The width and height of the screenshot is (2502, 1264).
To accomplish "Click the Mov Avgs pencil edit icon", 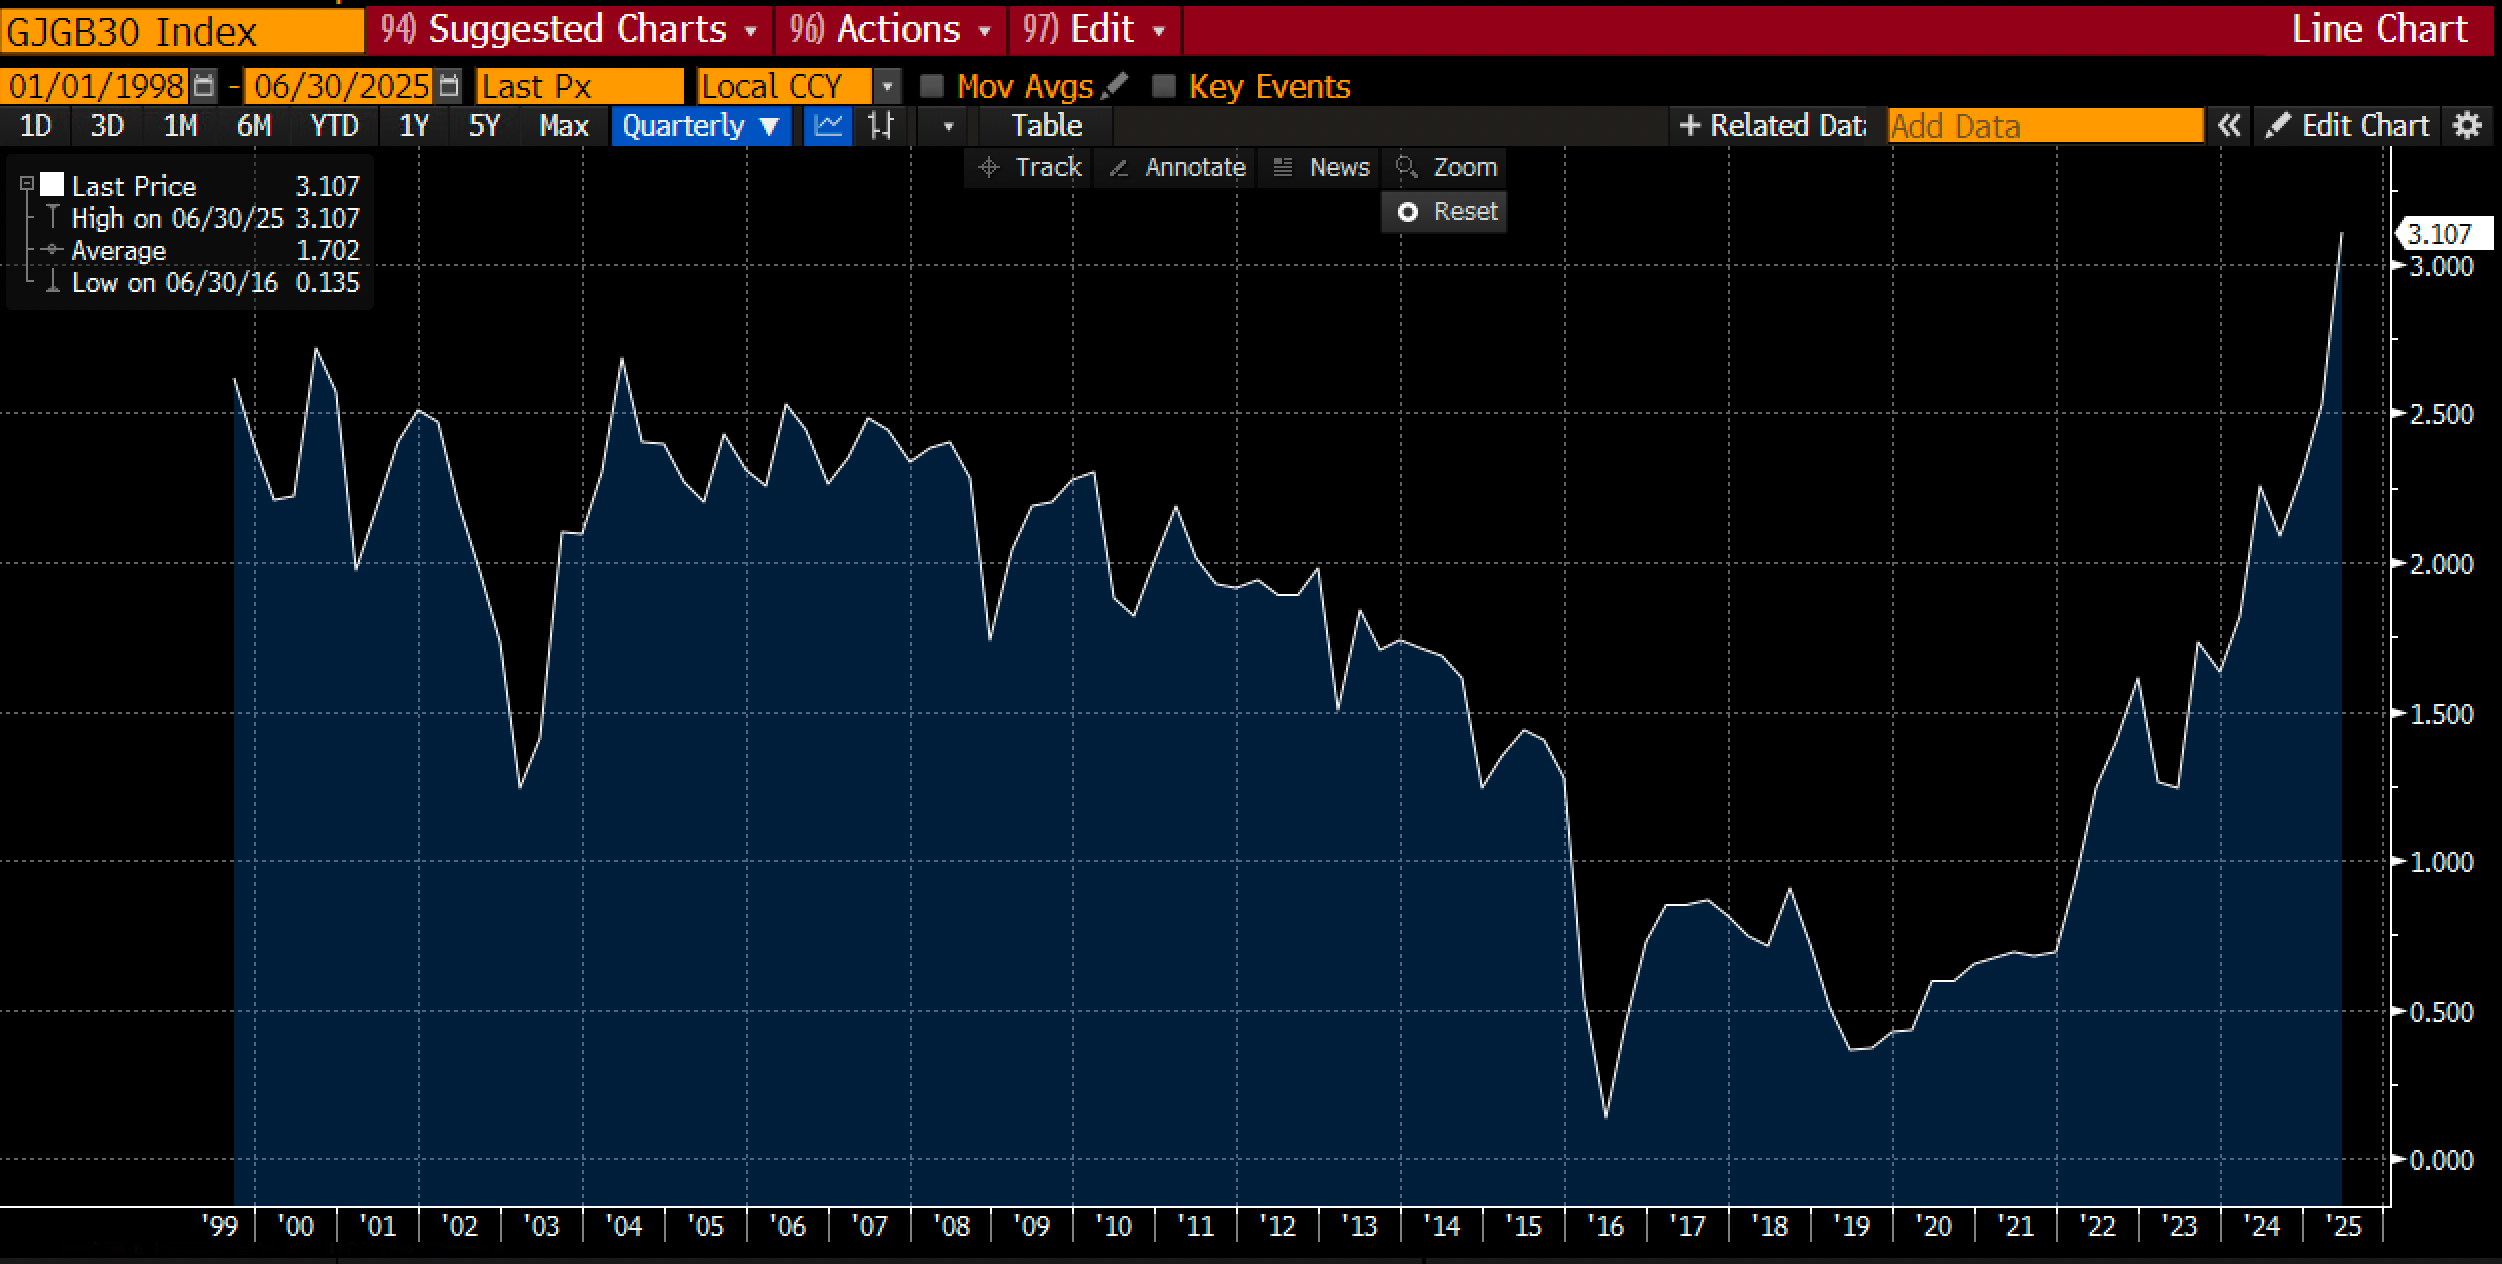I will 1114,86.
